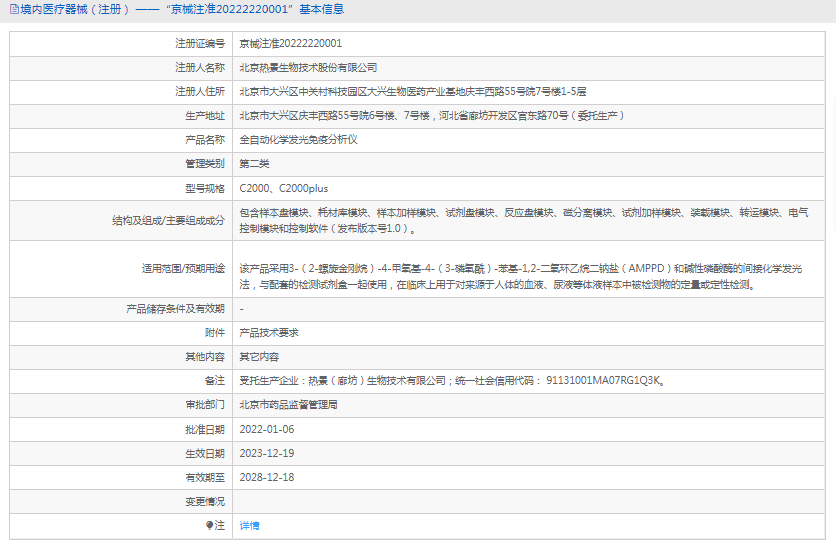This screenshot has width=836, height=542.
Task: Click the registrant address ending 7号楼1-5层
Action: click(x=413, y=92)
